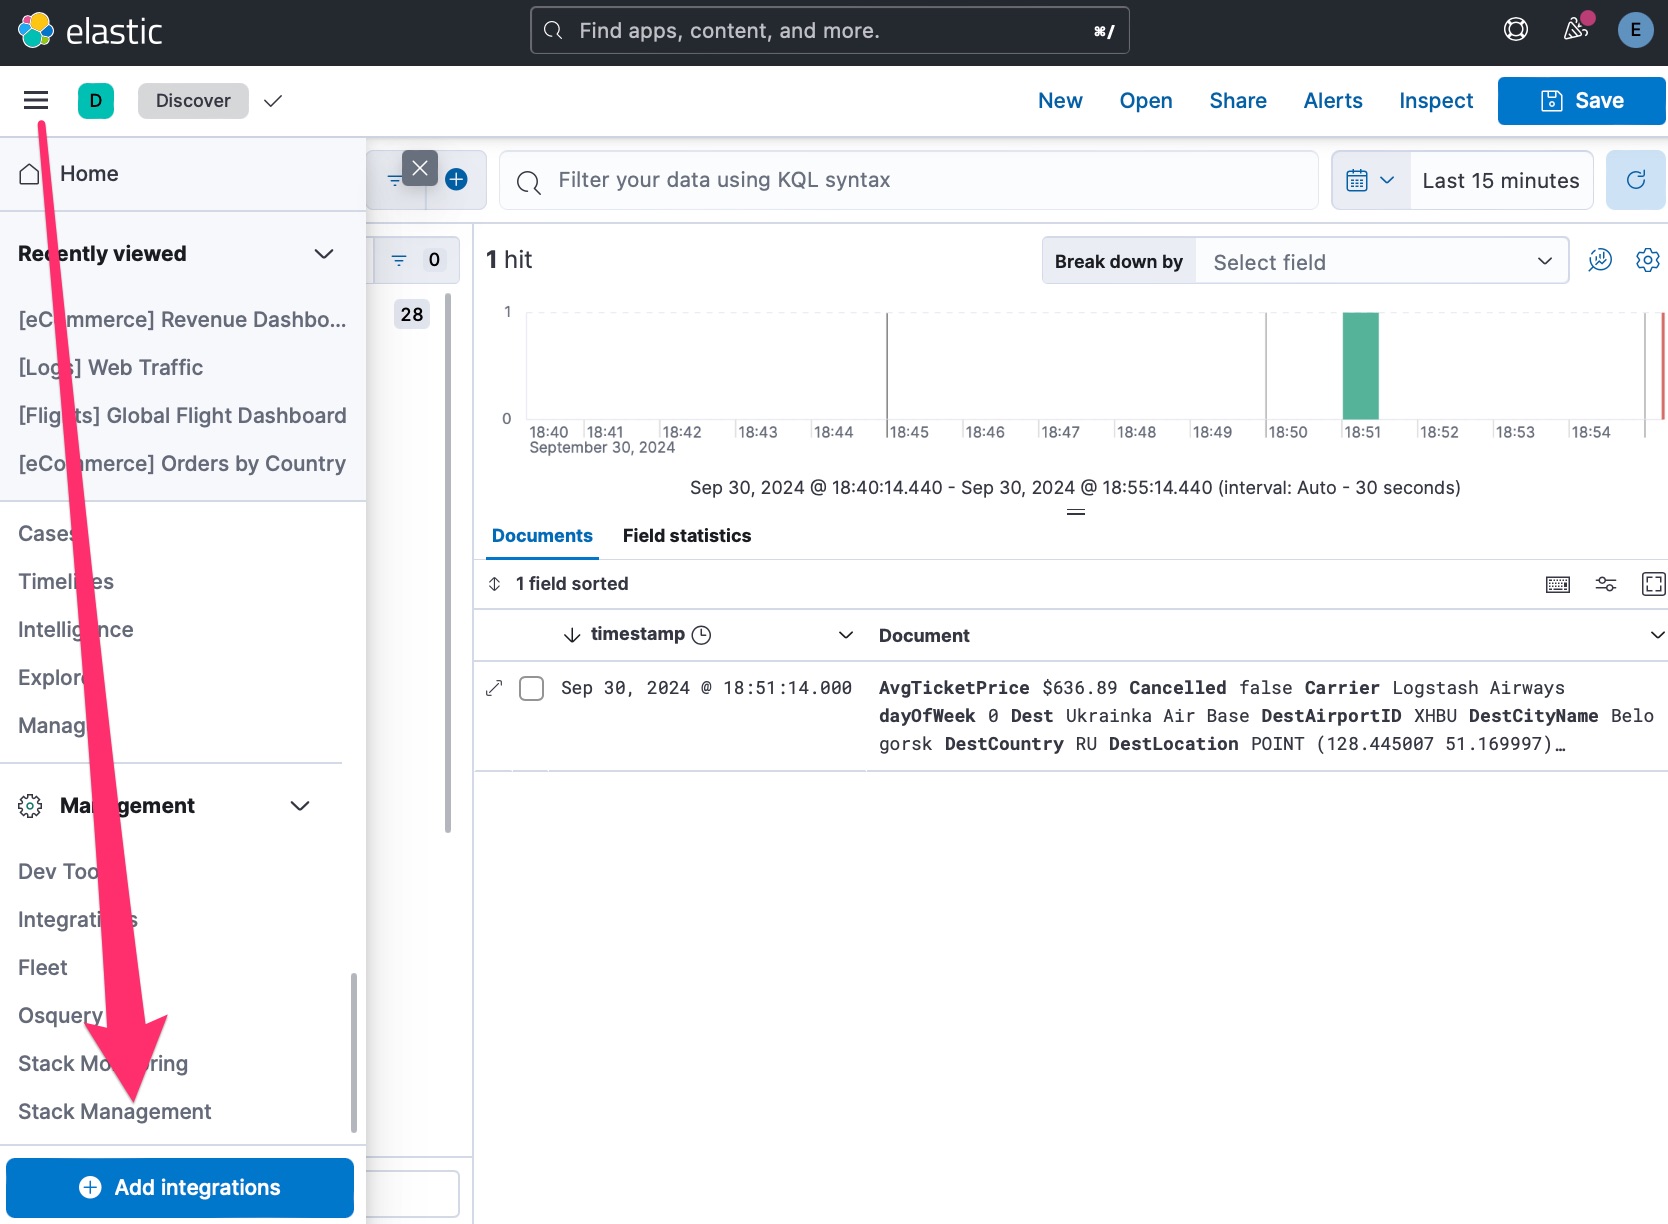The height and width of the screenshot is (1224, 1668).
Task: Collapse the Management nav section
Action: pos(299,806)
